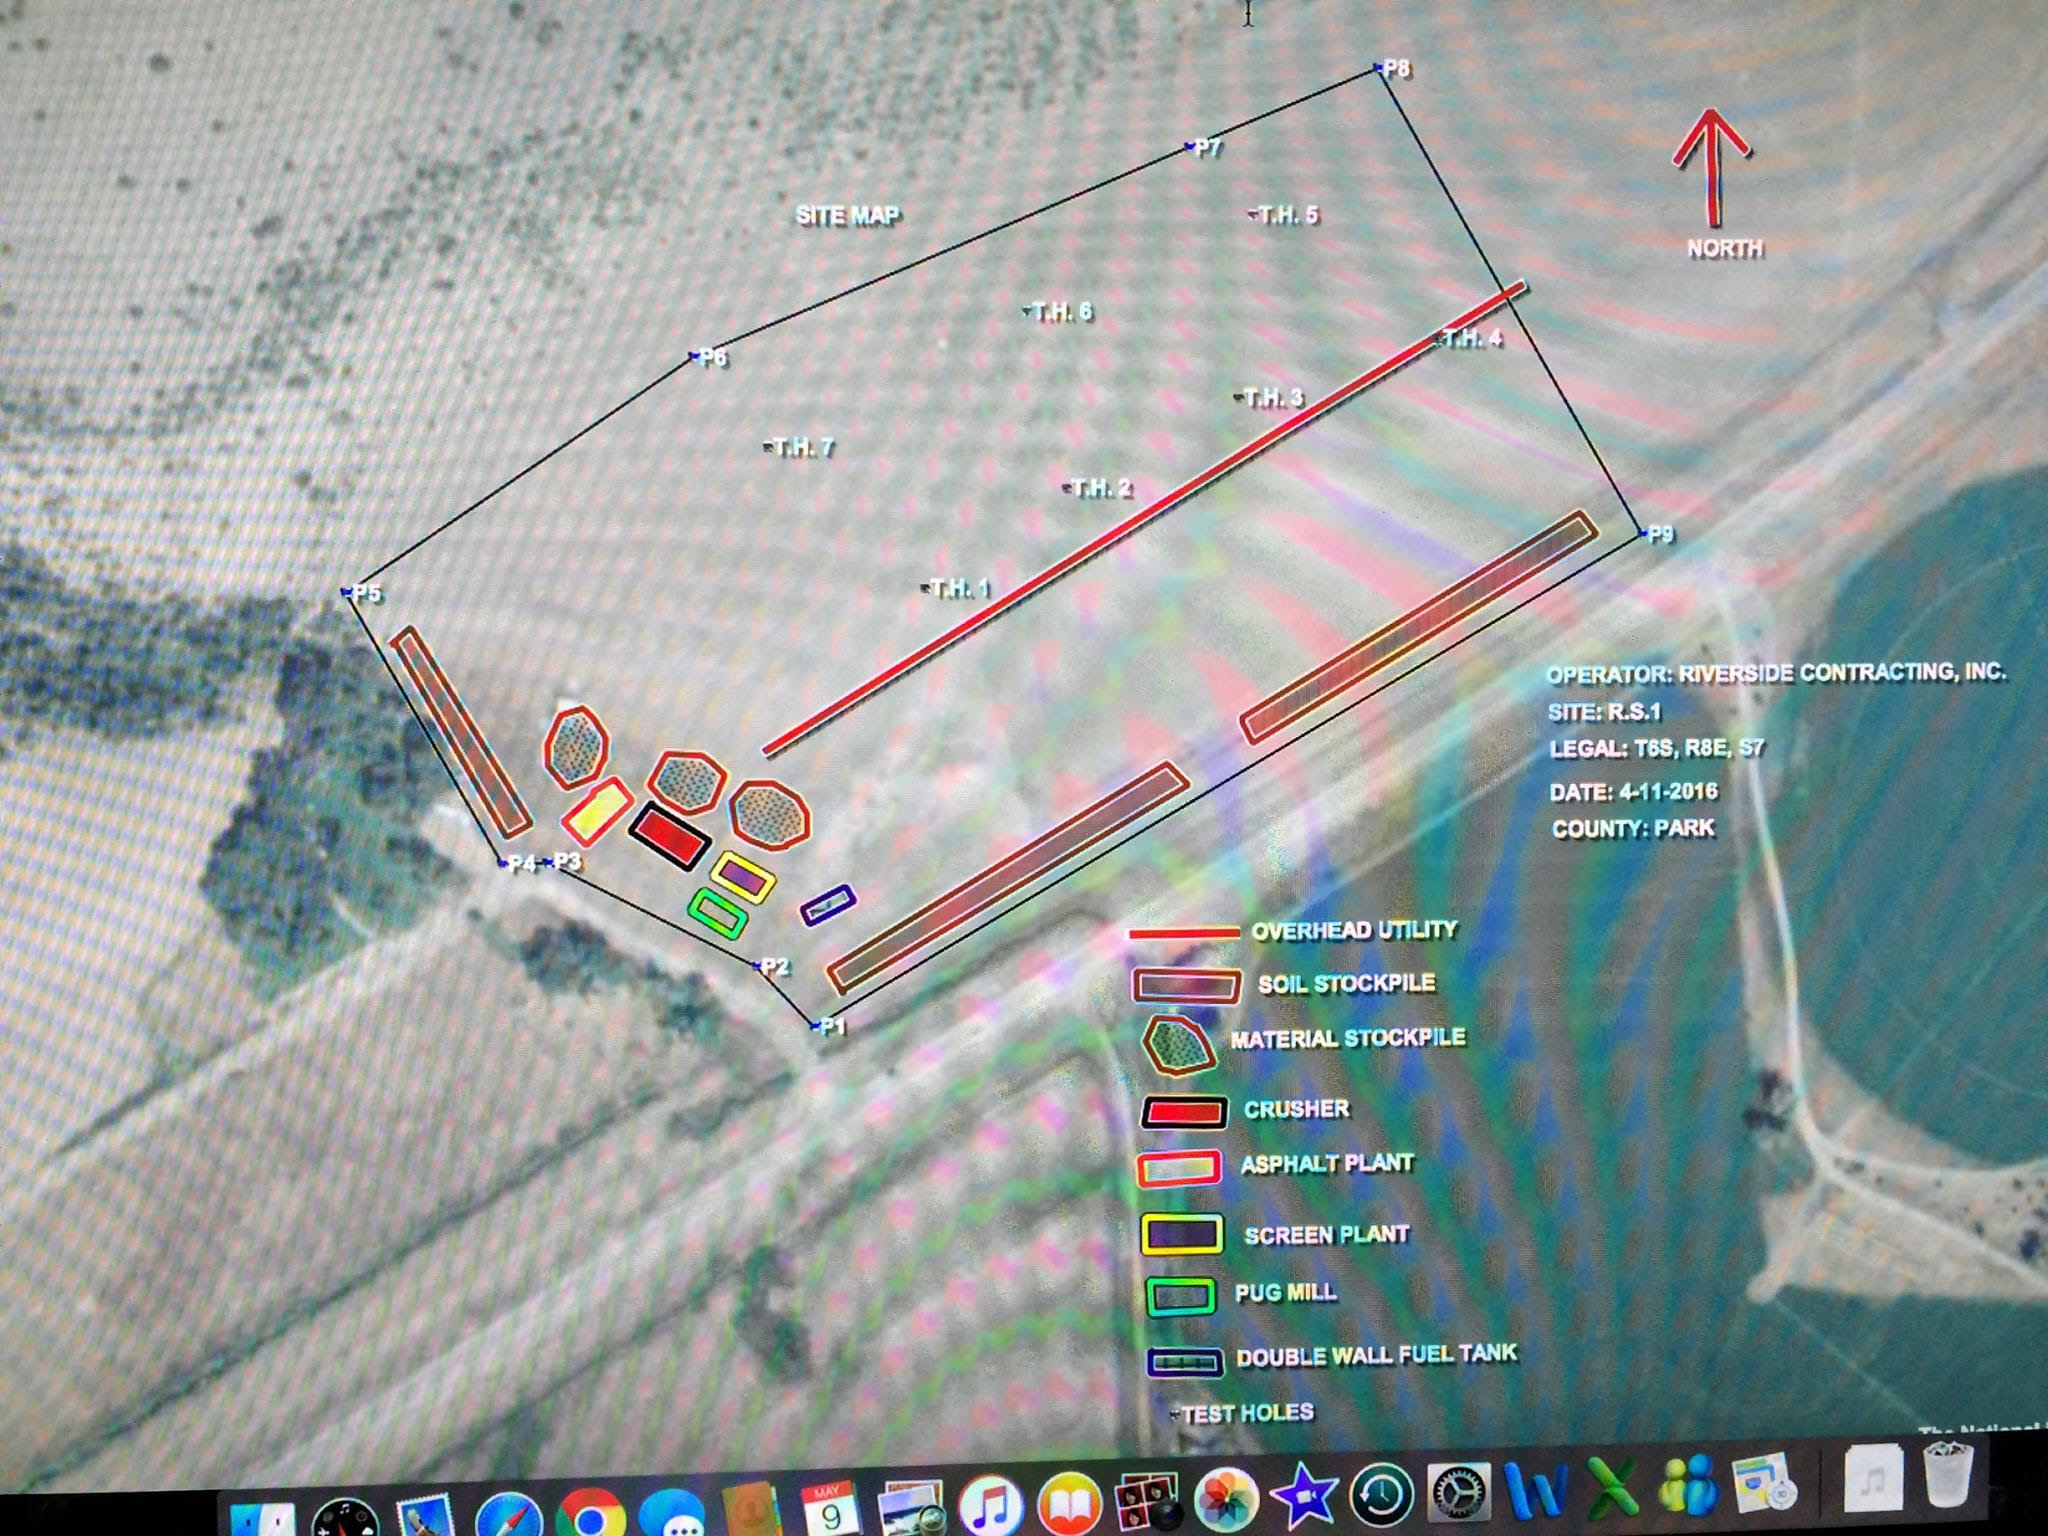
Task: Open Calendar showing May 9
Action: tap(830, 1509)
